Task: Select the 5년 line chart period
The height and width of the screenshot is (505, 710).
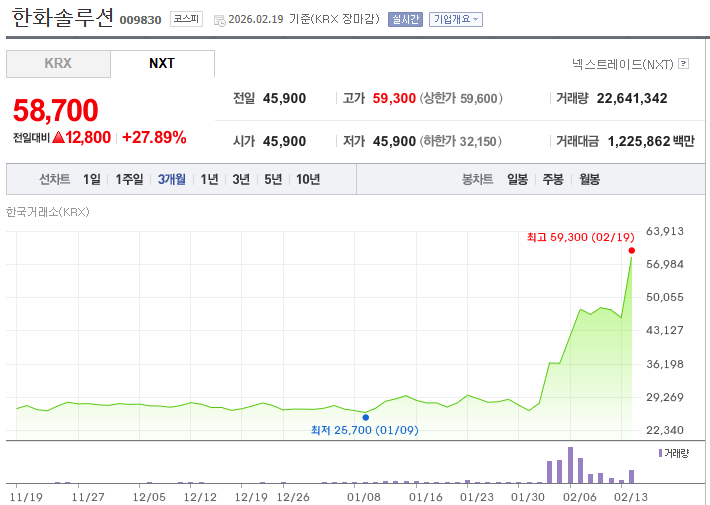Action: pos(273,179)
